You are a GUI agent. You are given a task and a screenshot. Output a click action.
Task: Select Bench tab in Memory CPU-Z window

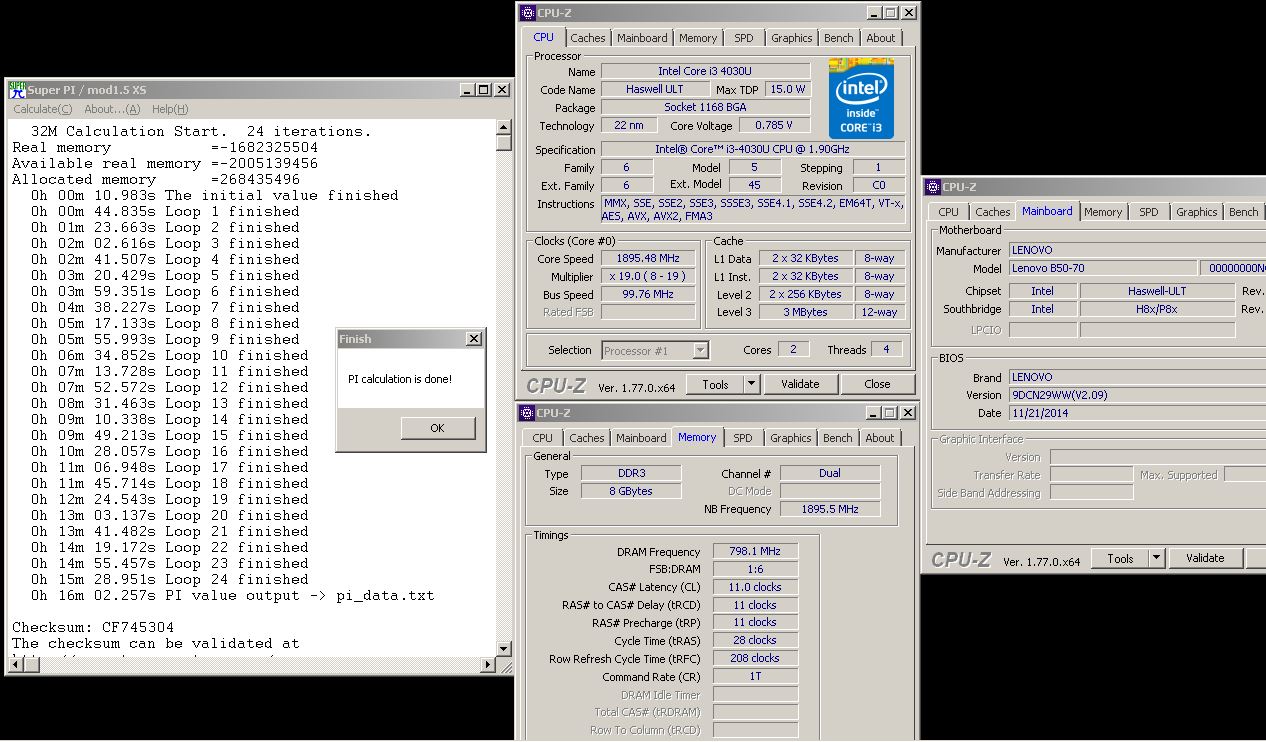tap(838, 438)
